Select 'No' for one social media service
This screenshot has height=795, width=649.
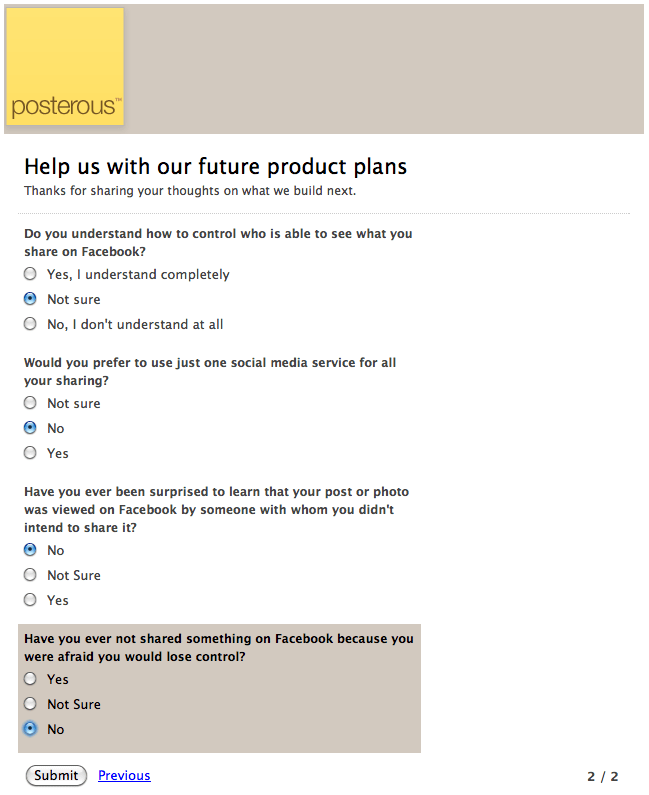coord(30,428)
